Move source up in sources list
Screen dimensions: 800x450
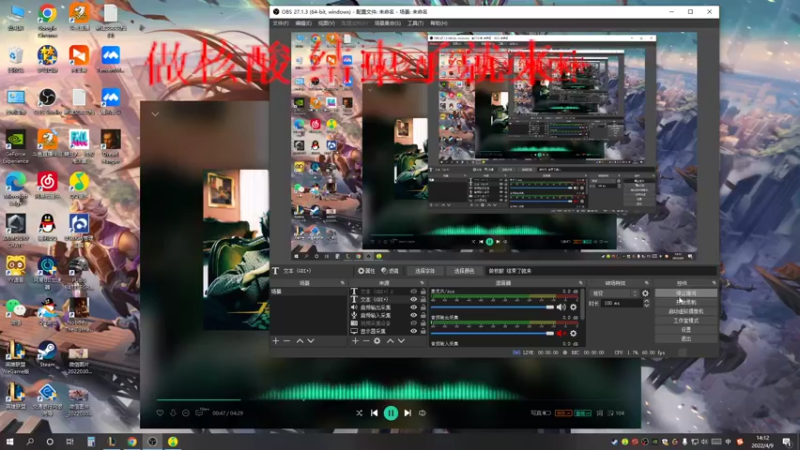pyautogui.click(x=390, y=340)
